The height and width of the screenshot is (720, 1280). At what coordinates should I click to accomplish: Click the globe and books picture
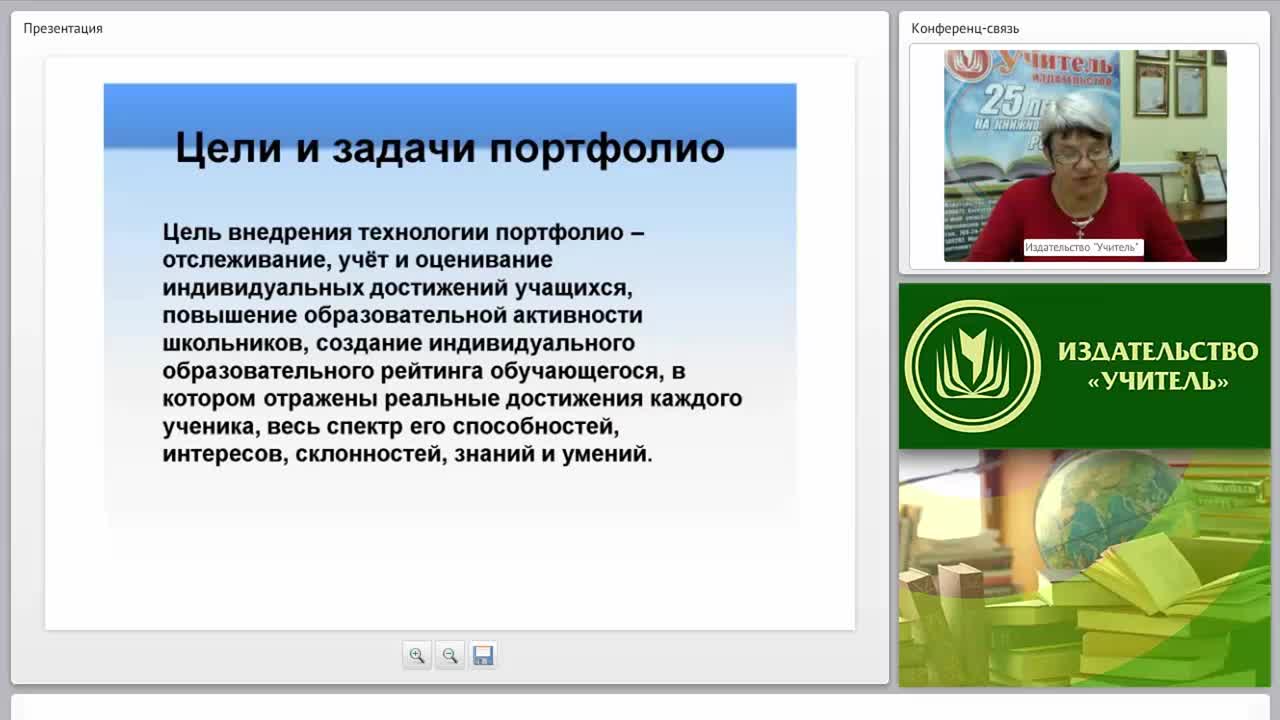coord(1085,568)
